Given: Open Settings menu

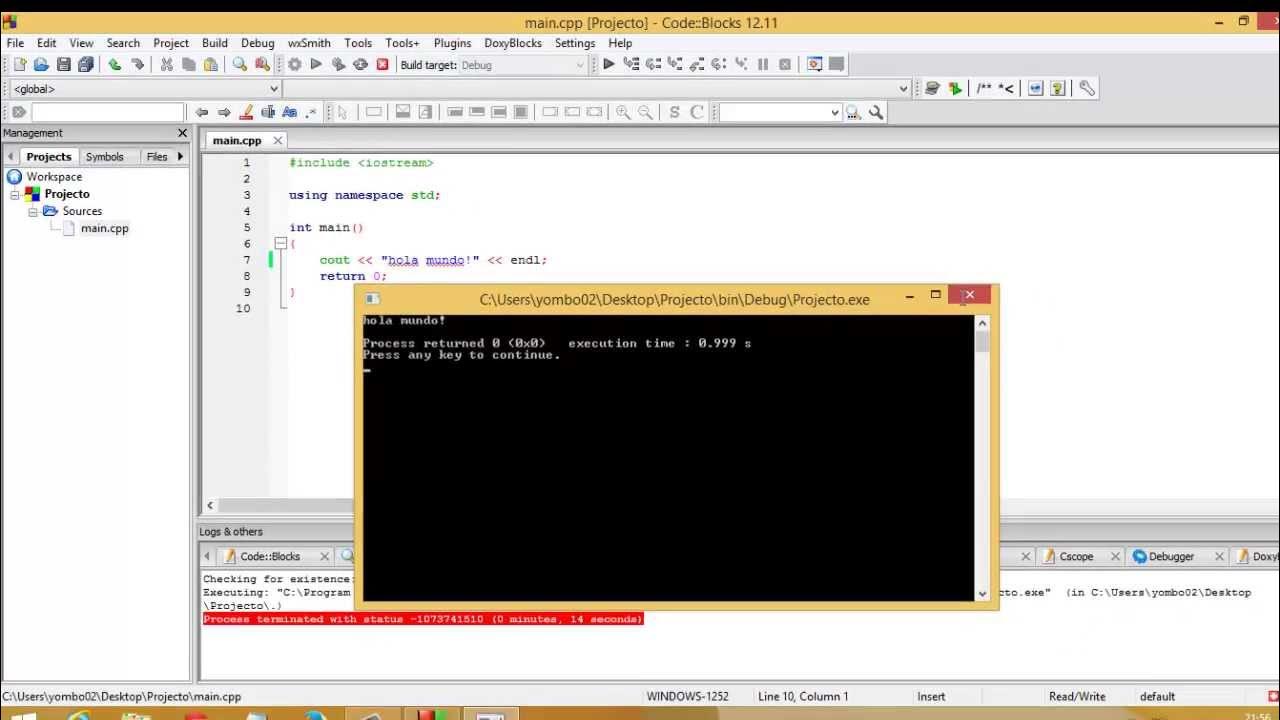Looking at the screenshot, I should pyautogui.click(x=575, y=43).
